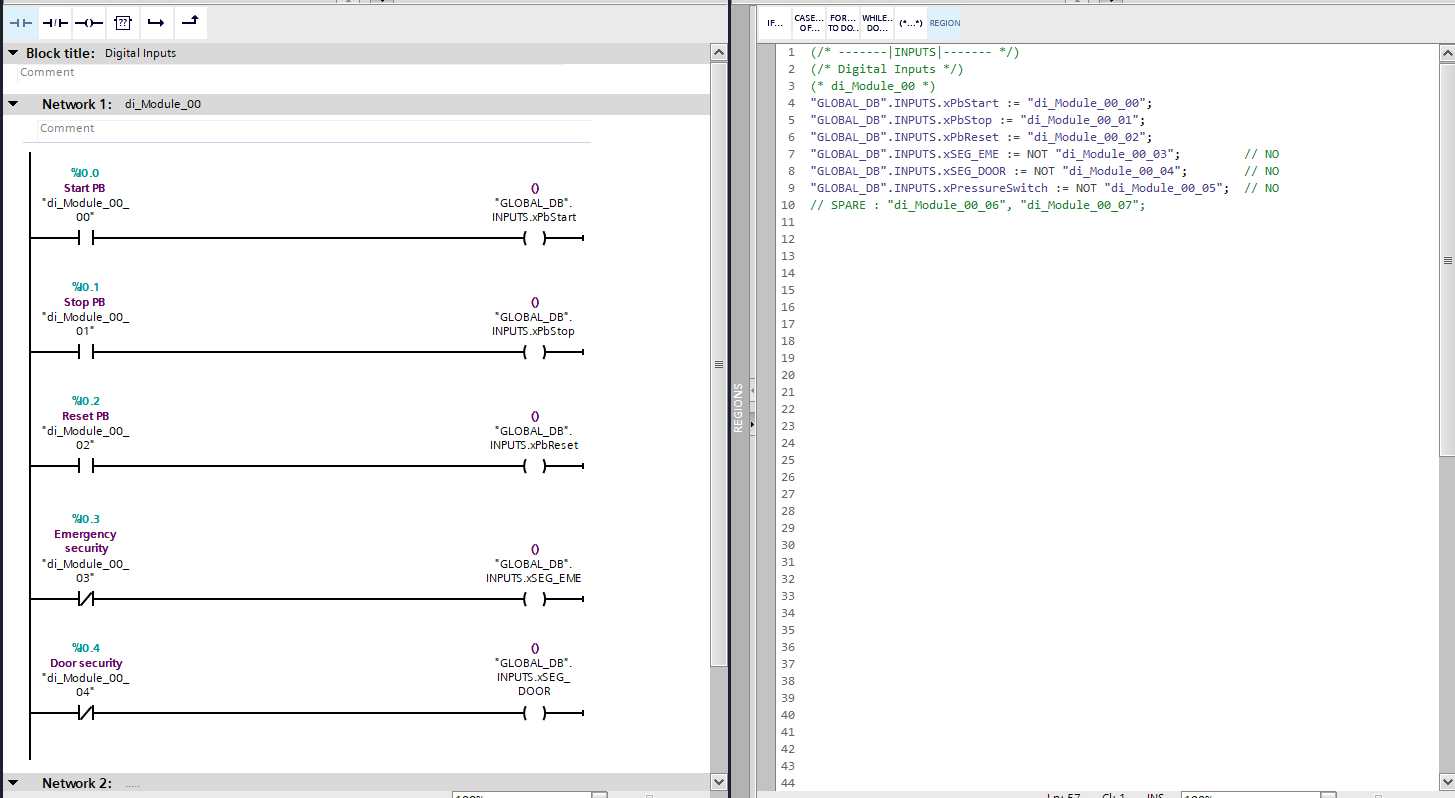Click the REGION toolbar button
Image resolution: width=1455 pixels, height=798 pixels.
pyautogui.click(x=945, y=23)
